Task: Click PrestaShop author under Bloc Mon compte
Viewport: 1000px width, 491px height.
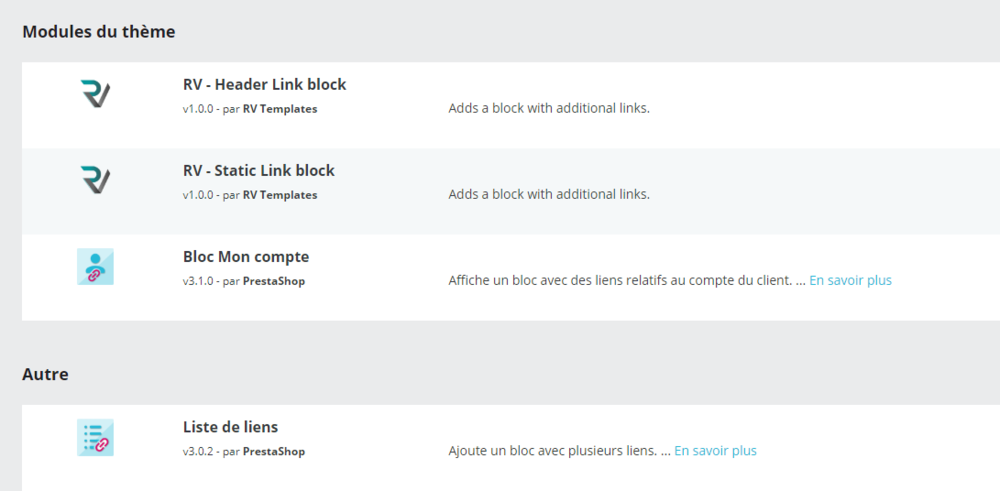Action: coord(274,281)
